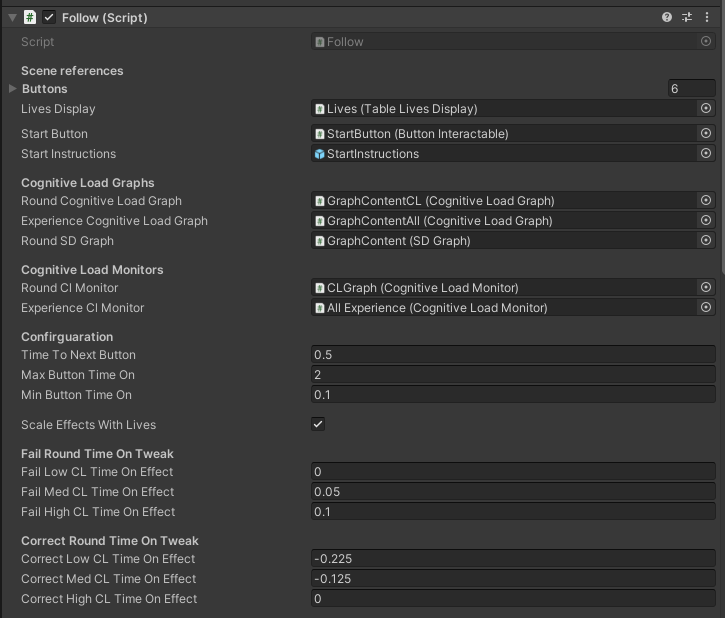Open the object picker for Round Cognitive Load Graph
This screenshot has height=618, width=725.
[x=705, y=200]
